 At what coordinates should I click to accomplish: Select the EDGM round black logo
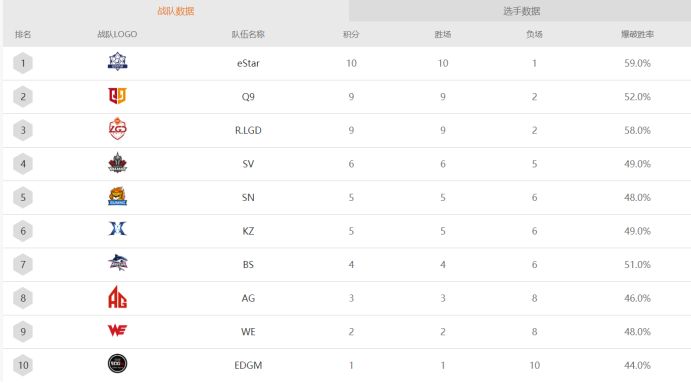tap(118, 364)
